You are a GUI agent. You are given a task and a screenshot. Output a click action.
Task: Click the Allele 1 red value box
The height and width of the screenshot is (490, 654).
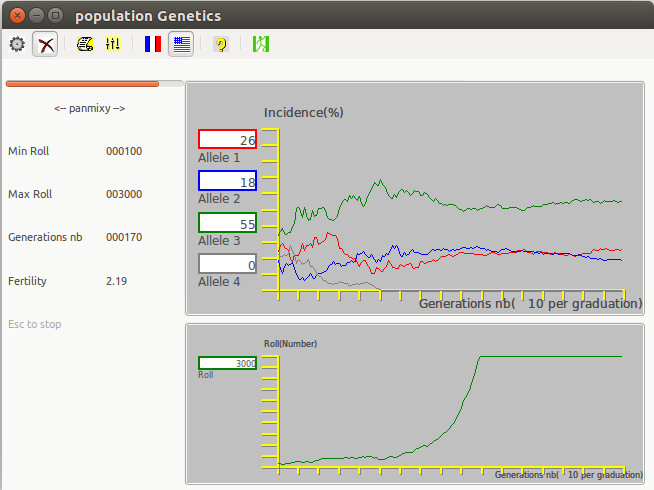tap(228, 140)
